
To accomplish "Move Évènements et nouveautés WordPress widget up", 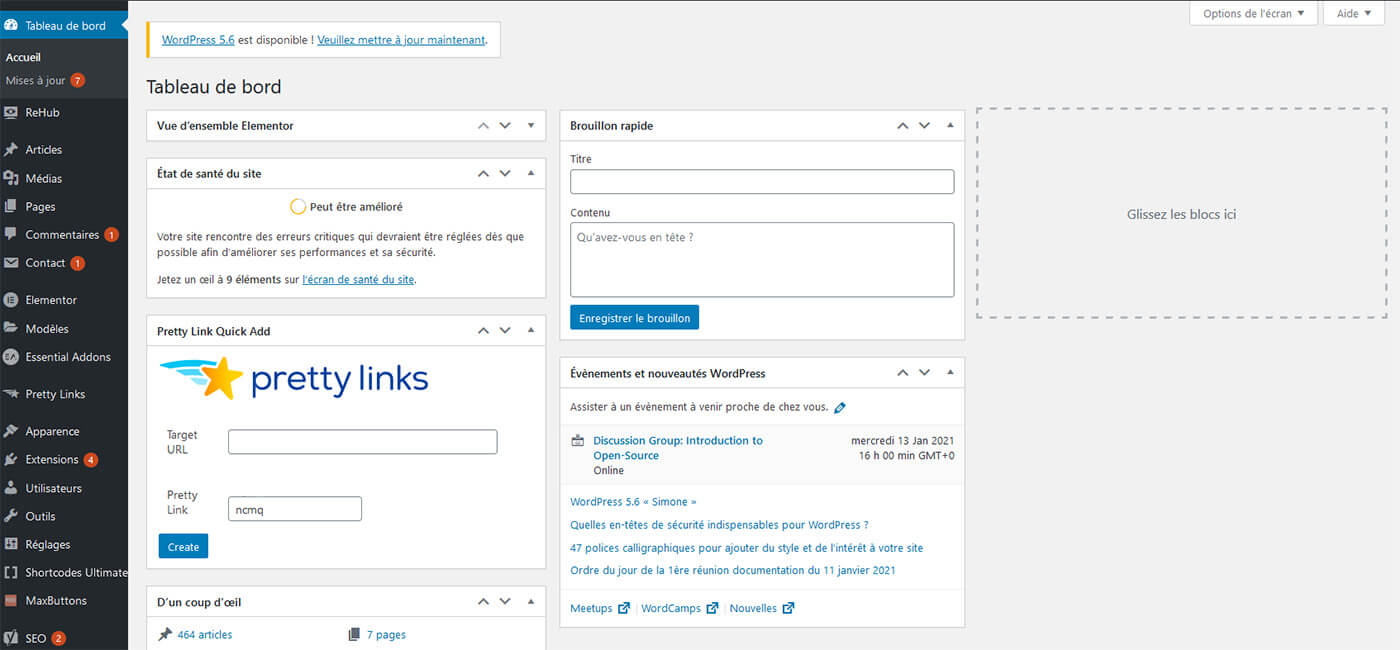I will (x=903, y=373).
